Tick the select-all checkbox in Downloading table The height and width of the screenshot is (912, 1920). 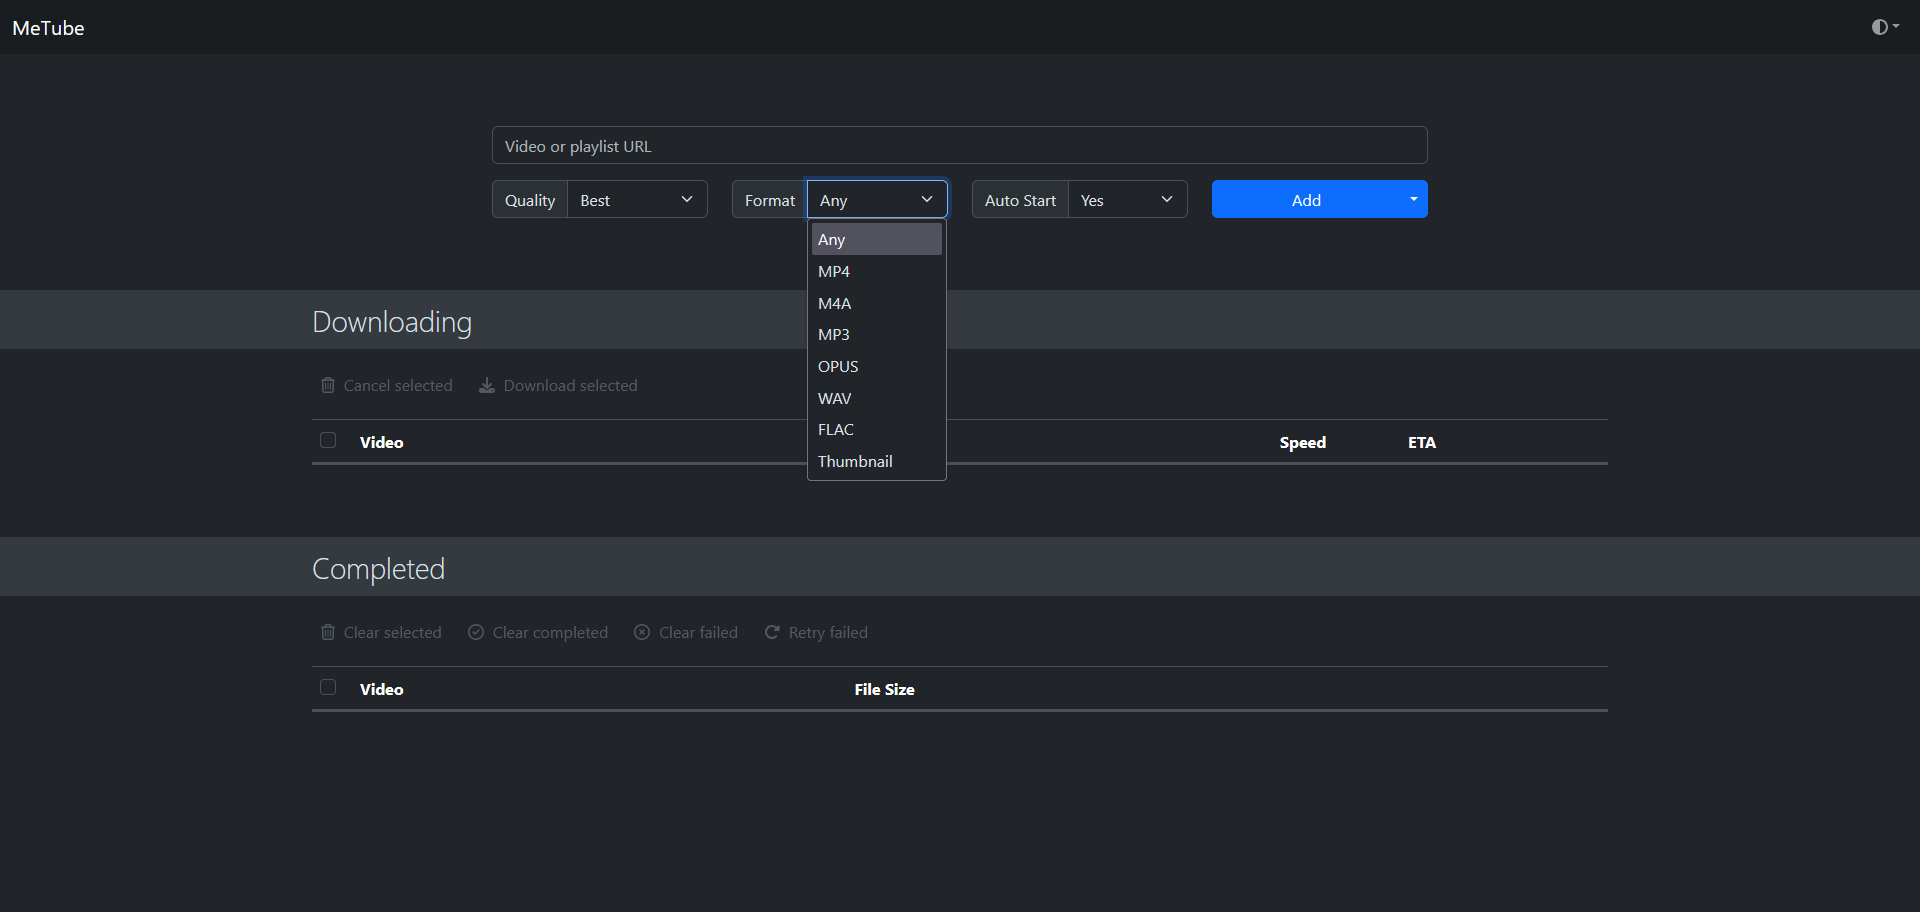pos(328,440)
